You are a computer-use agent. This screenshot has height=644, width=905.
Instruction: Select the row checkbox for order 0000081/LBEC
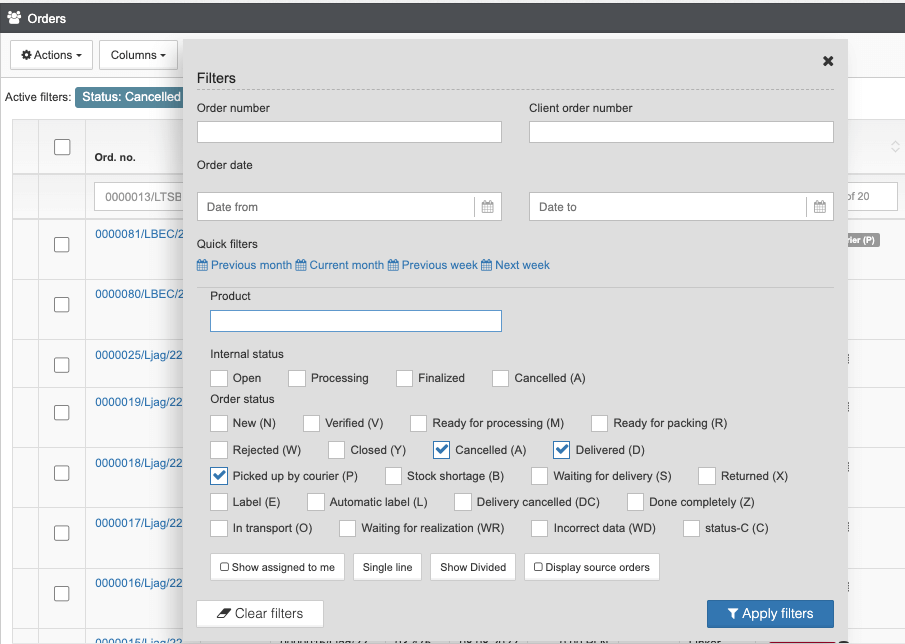pyautogui.click(x=62, y=245)
